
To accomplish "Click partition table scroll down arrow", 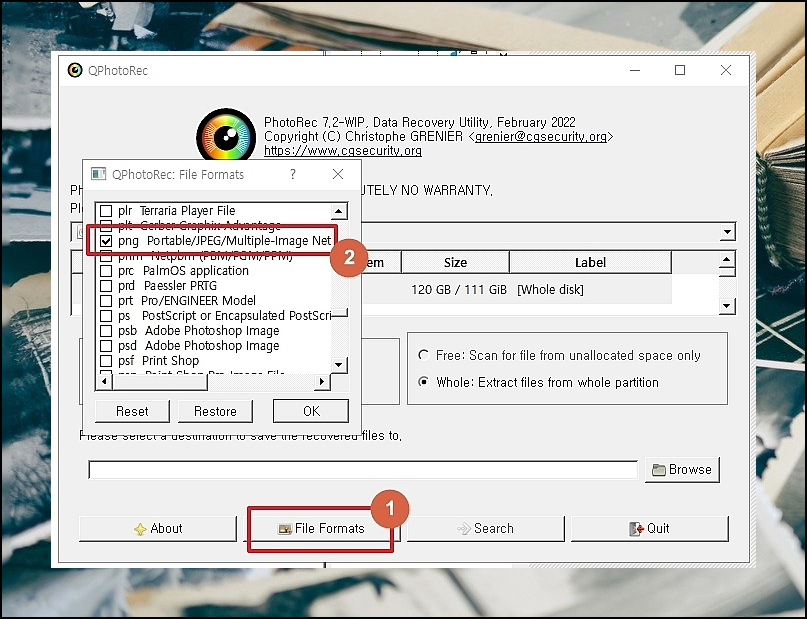I will (x=726, y=306).
